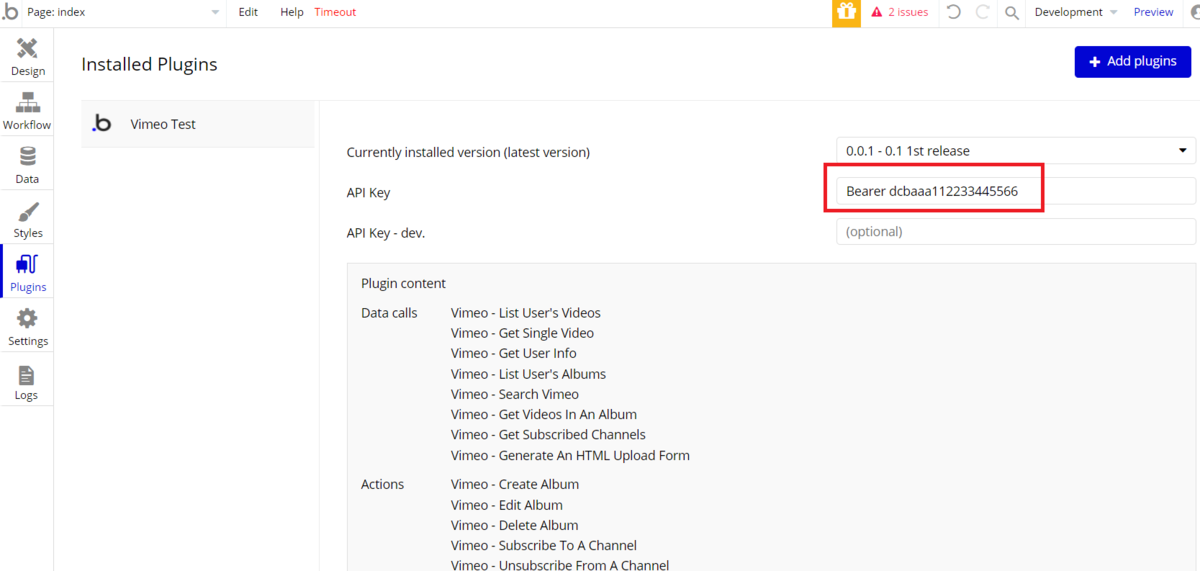This screenshot has width=1200, height=571.
Task: Open the Development version dropdown
Action: (x=1076, y=12)
